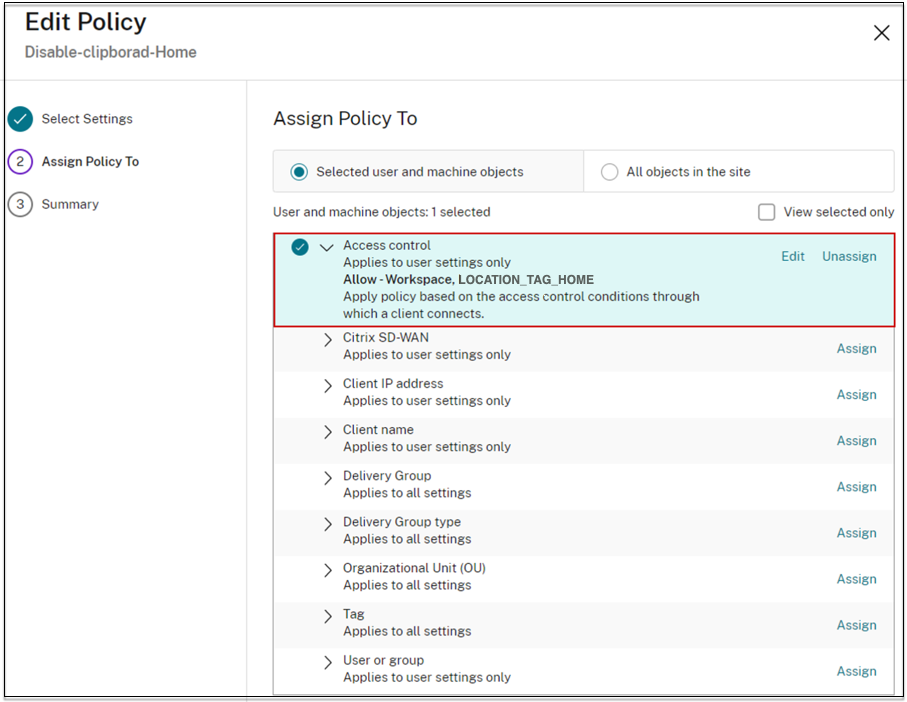The image size is (907, 702).
Task: Collapse the Access control row
Action: point(327,247)
